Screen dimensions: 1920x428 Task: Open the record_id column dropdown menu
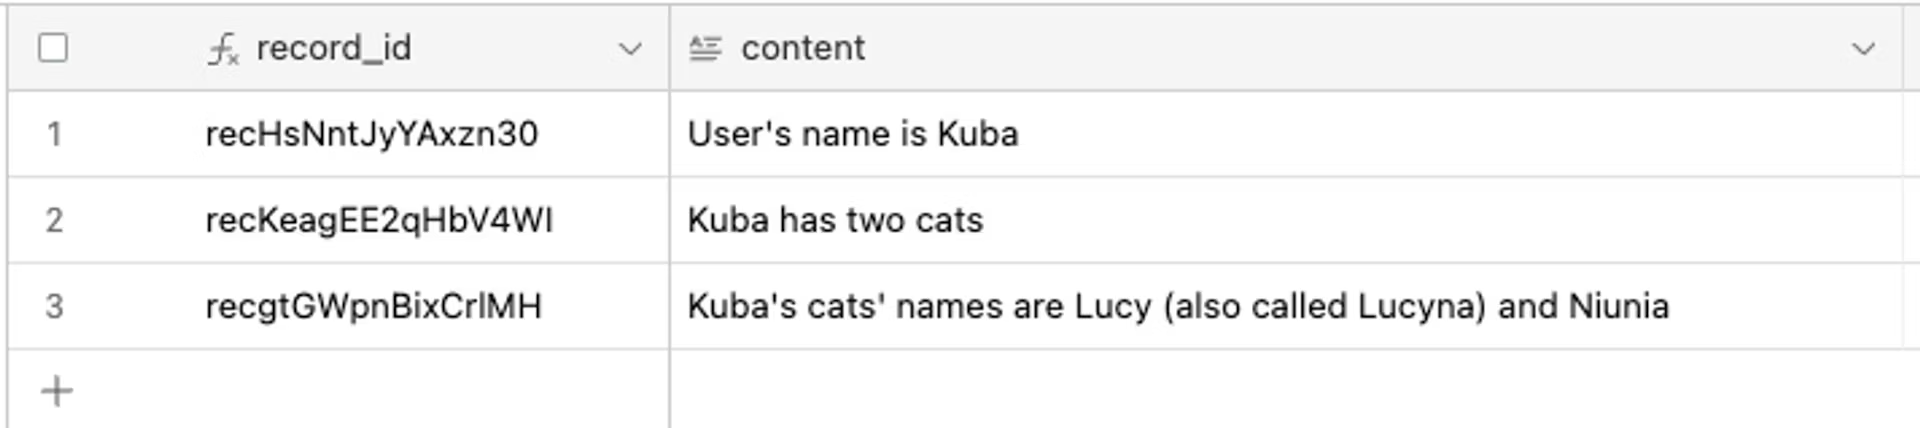point(630,49)
